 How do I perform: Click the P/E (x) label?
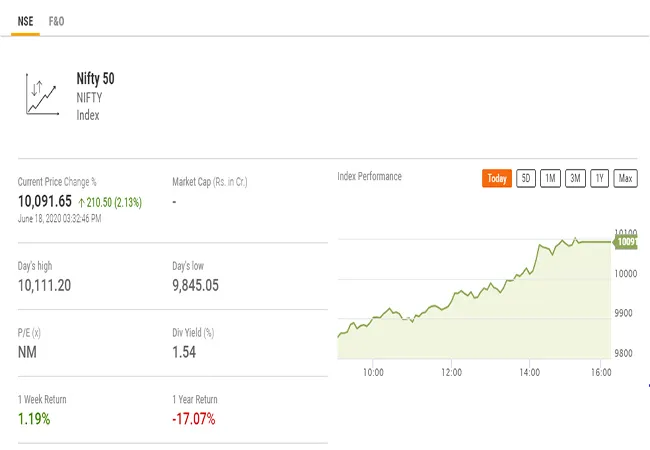29,333
